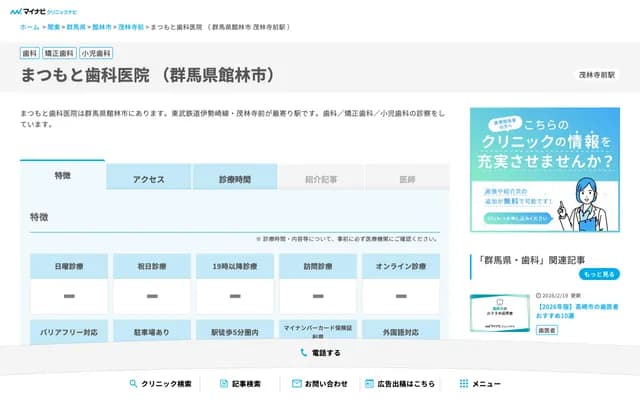This screenshot has height=400, width=640.
Task: Click the envelope icon for お問い合わせ
Action: tap(297, 383)
